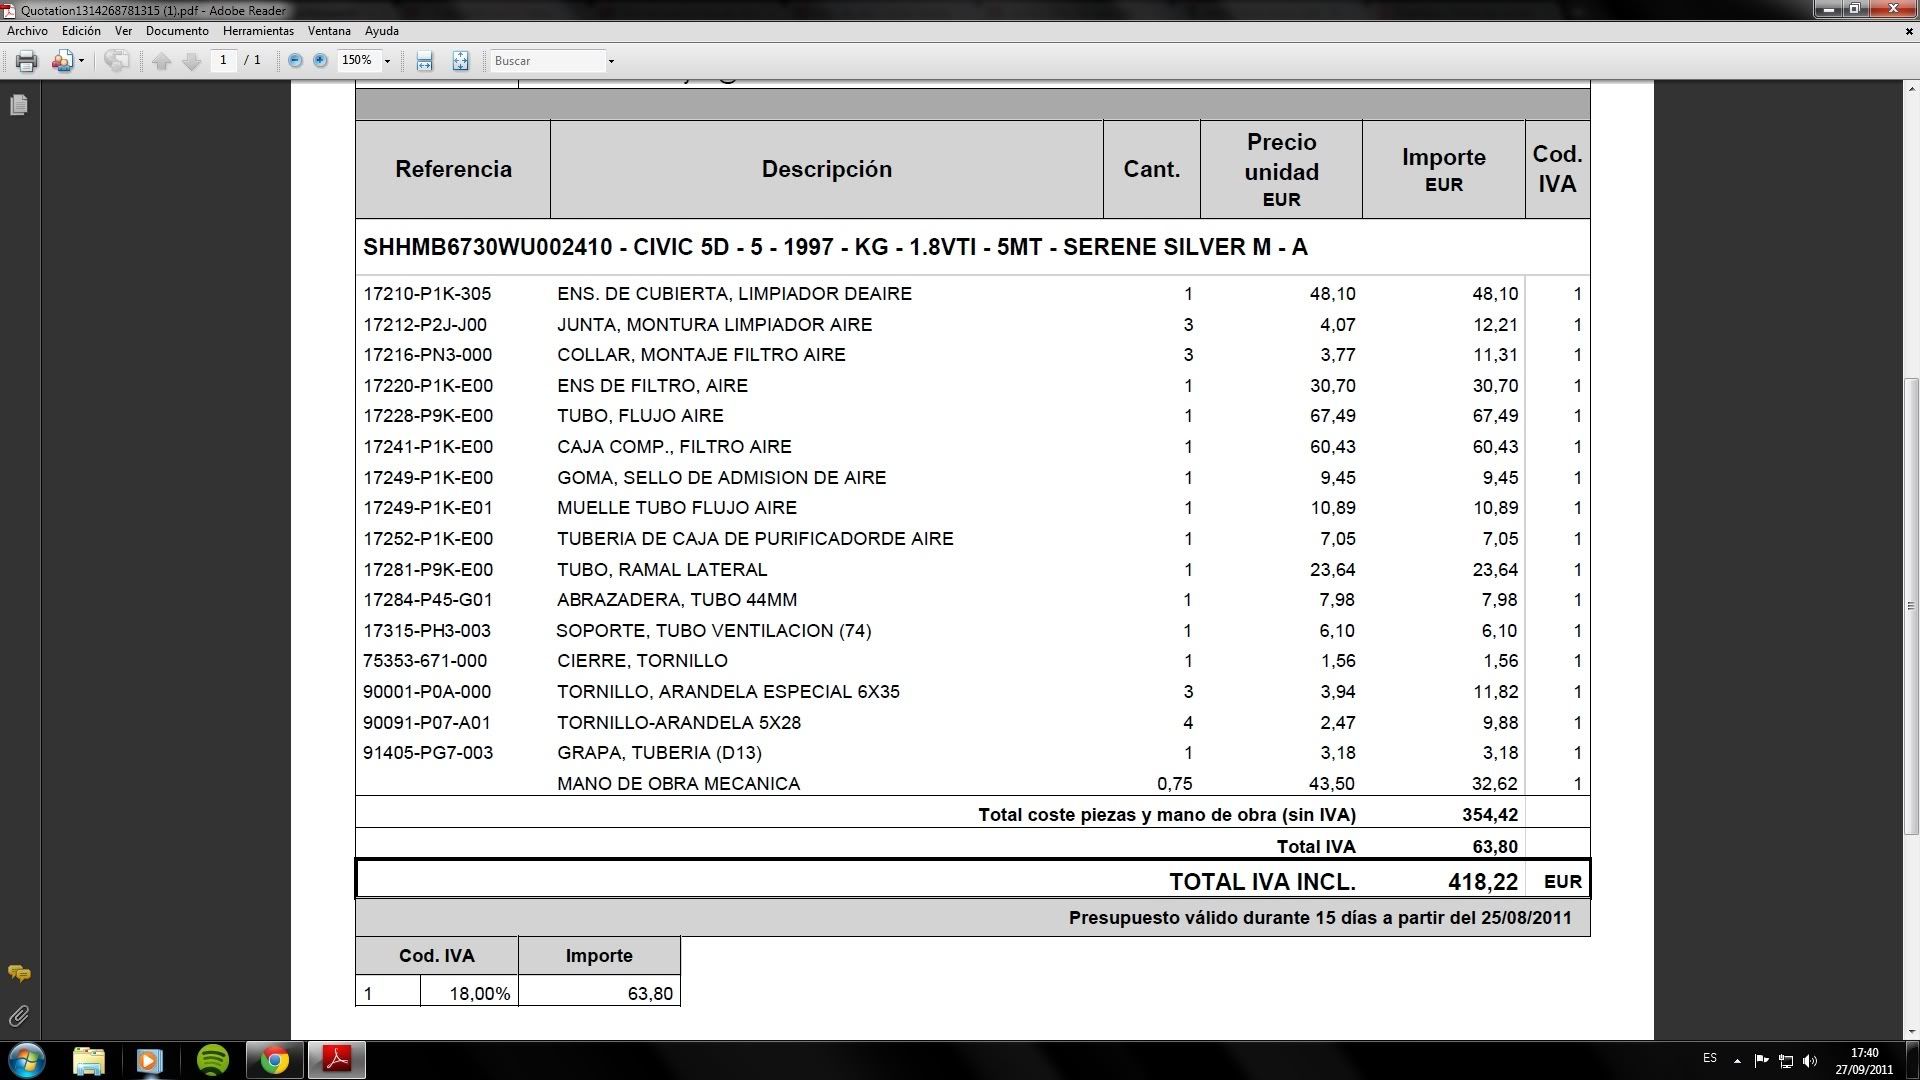The height and width of the screenshot is (1080, 1920).
Task: Open the collaborate/share icon in the toolbar
Action: tap(62, 61)
